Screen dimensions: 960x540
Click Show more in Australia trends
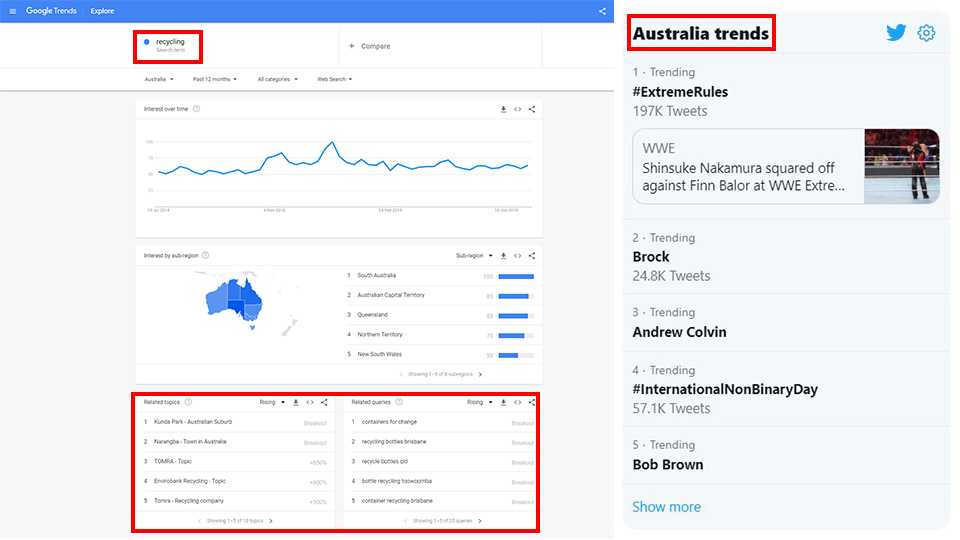click(666, 507)
